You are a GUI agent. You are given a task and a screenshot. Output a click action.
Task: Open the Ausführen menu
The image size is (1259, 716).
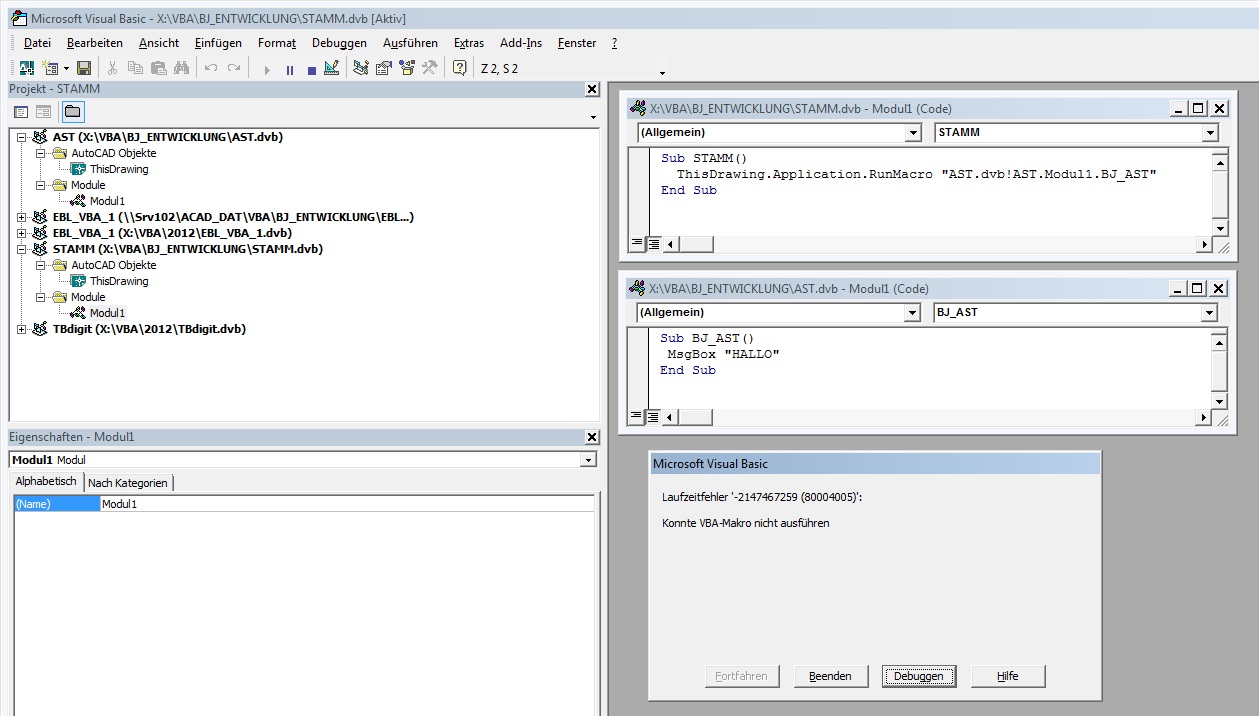click(x=410, y=43)
